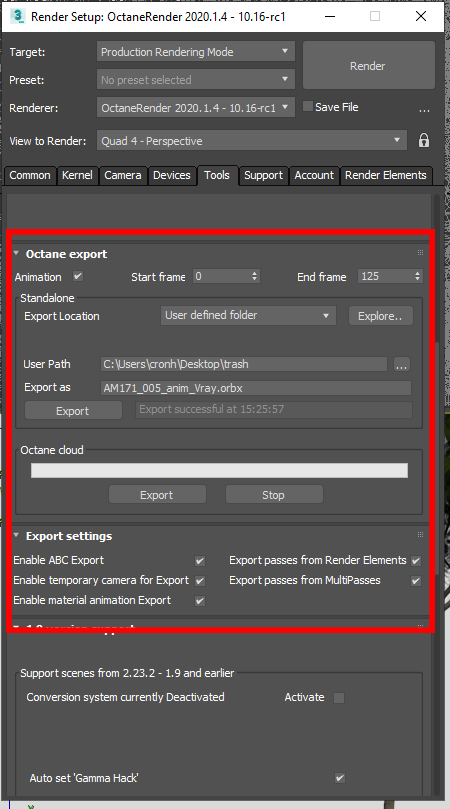Collapse the Octane export rollout
This screenshot has height=809, width=450.
tap(16, 254)
